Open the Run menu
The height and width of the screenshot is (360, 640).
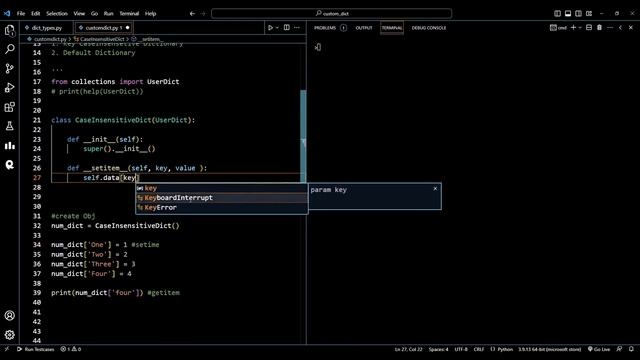coord(109,13)
